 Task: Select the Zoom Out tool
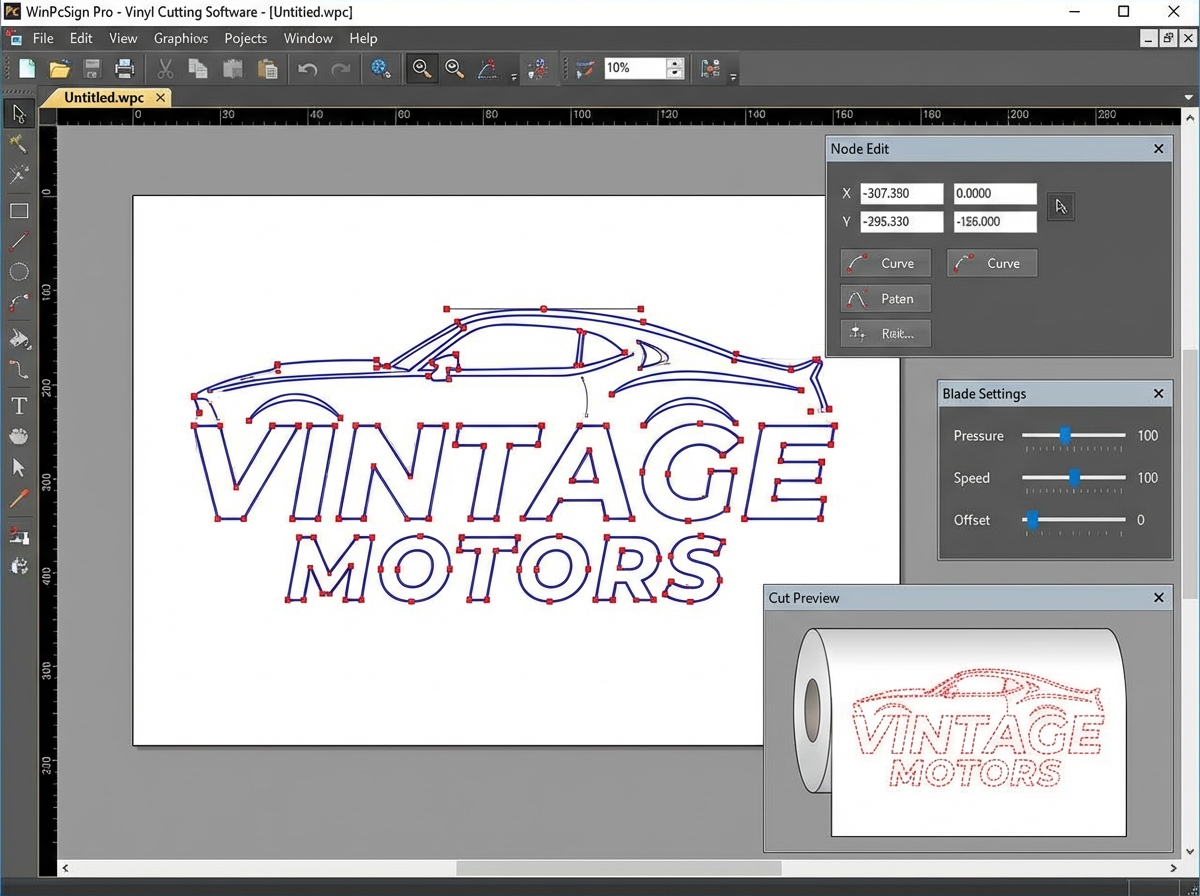point(454,68)
